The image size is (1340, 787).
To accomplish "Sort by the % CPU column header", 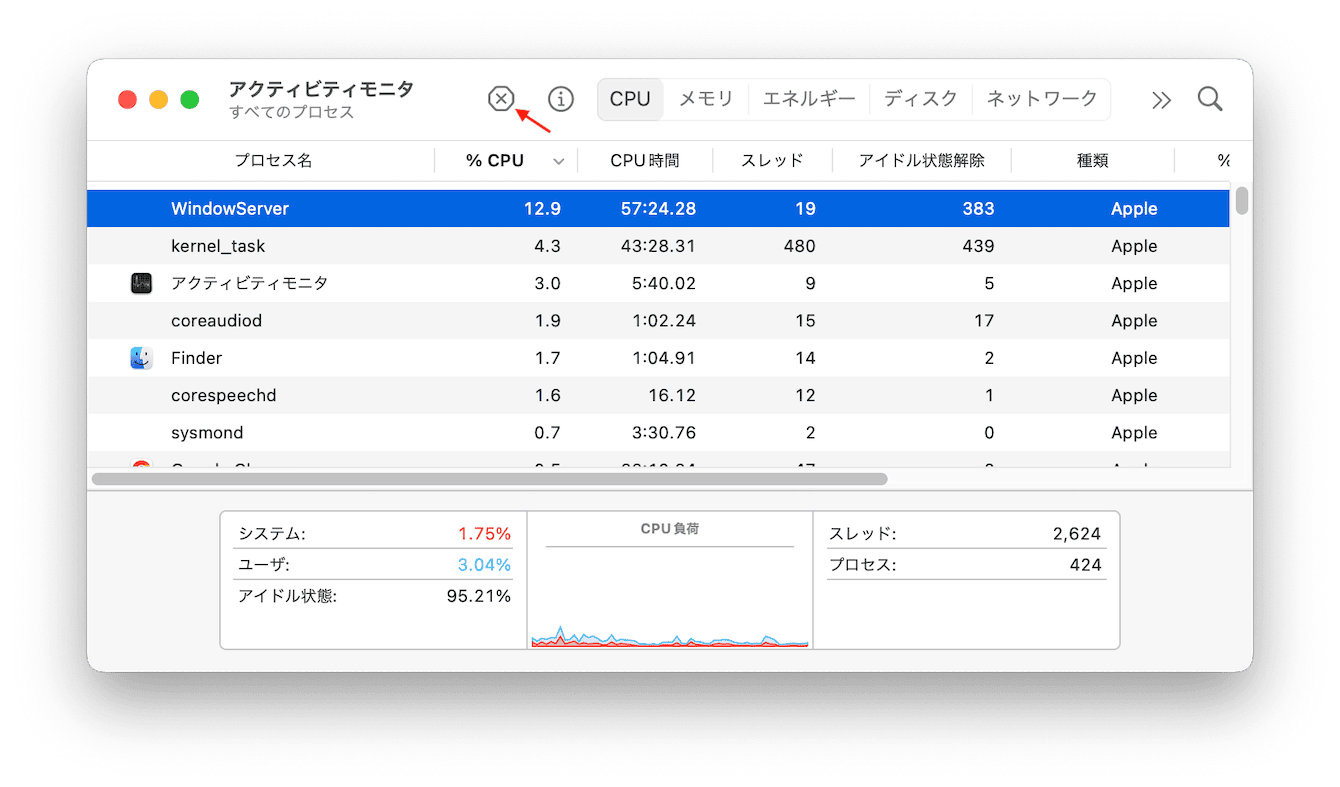I will coord(506,160).
